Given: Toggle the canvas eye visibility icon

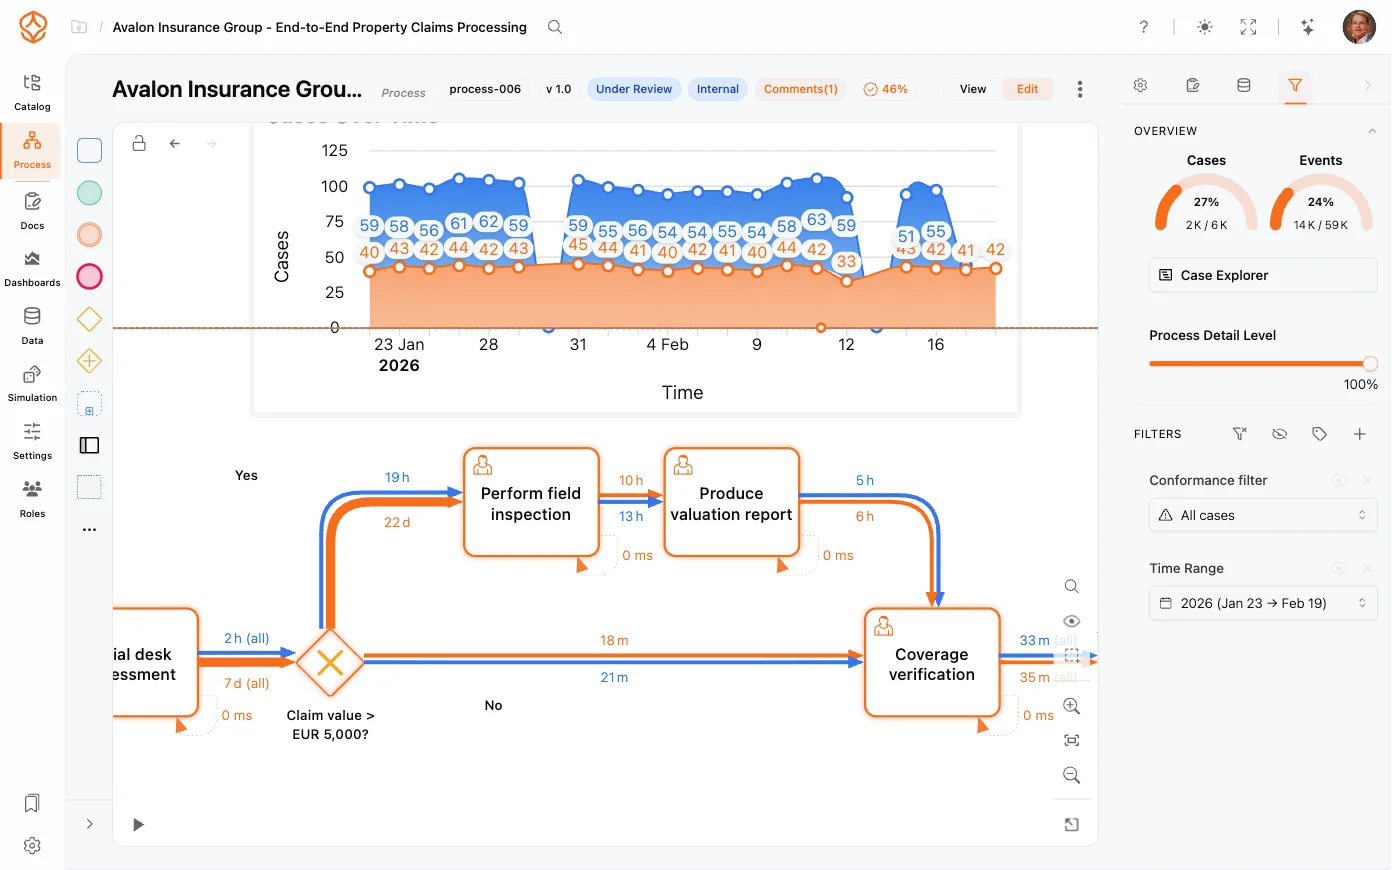Looking at the screenshot, I should pyautogui.click(x=1072, y=621).
